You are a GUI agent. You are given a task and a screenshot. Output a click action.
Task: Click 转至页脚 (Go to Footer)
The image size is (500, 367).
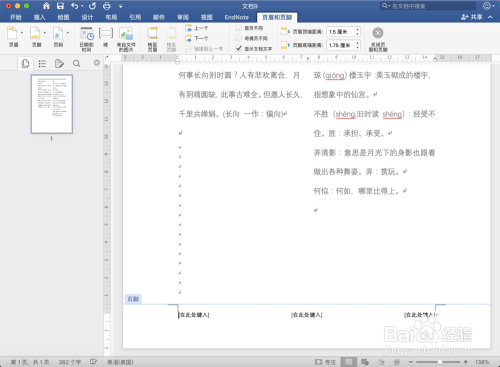point(171,39)
